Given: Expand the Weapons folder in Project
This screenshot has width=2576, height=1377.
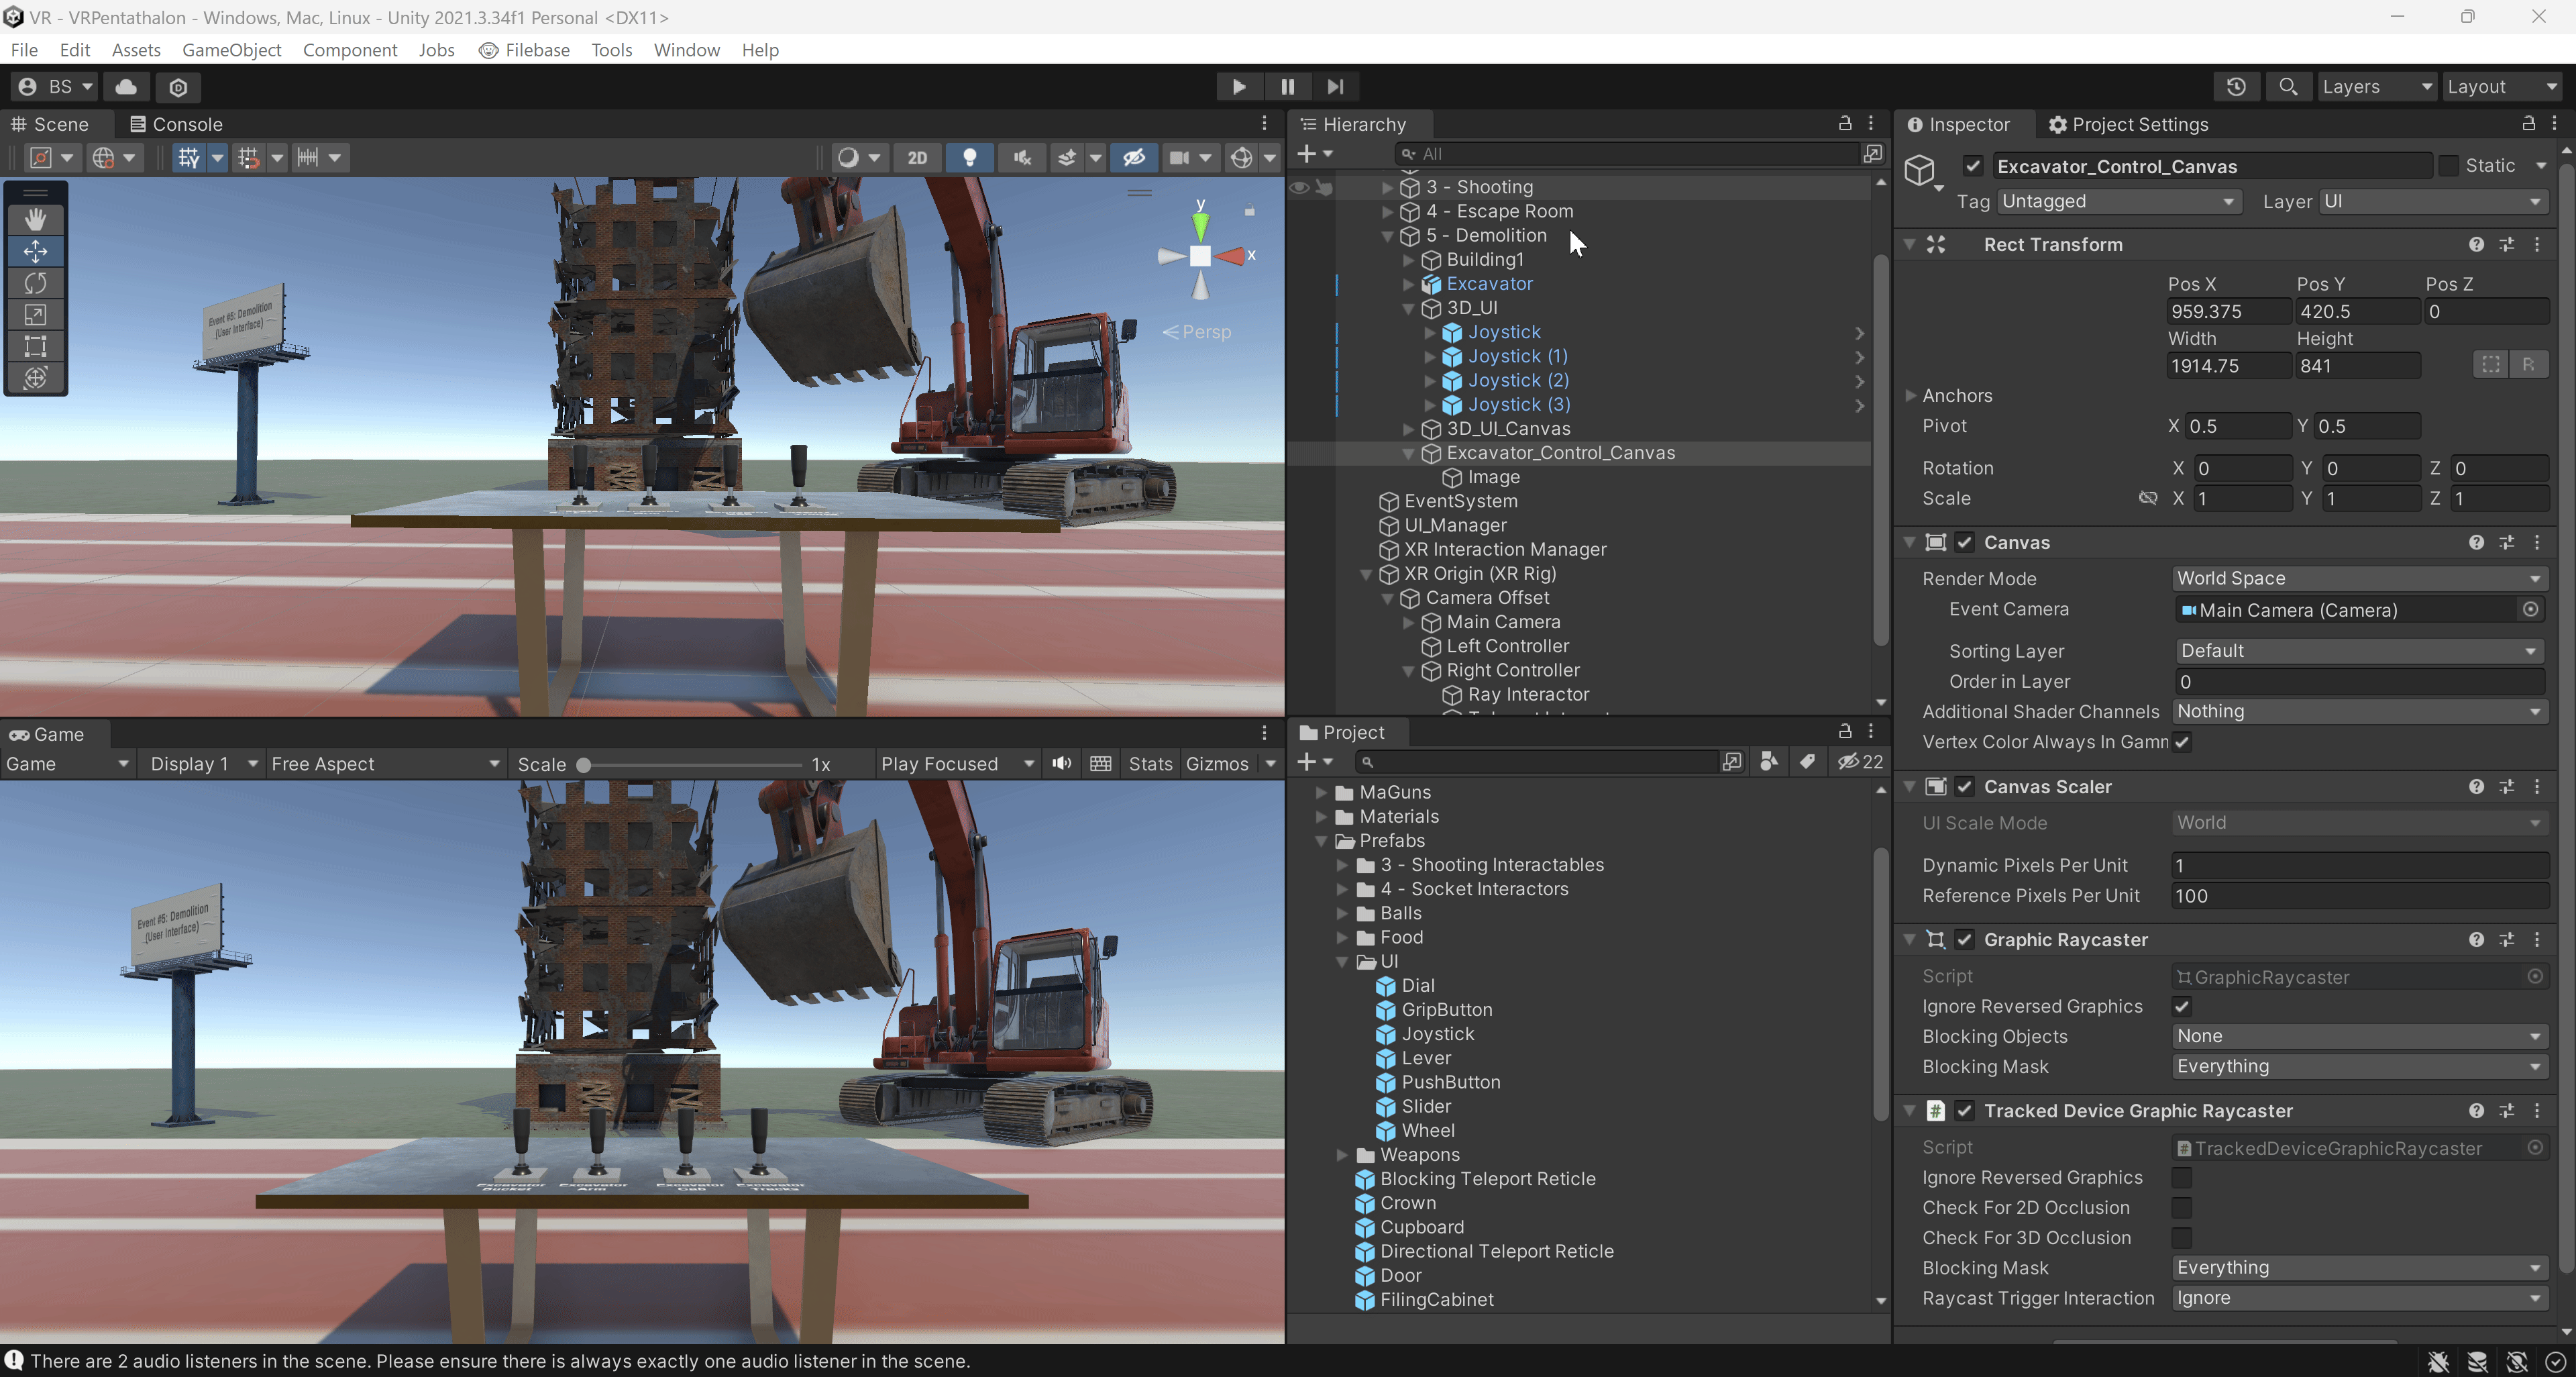Looking at the screenshot, I should click(1342, 1155).
